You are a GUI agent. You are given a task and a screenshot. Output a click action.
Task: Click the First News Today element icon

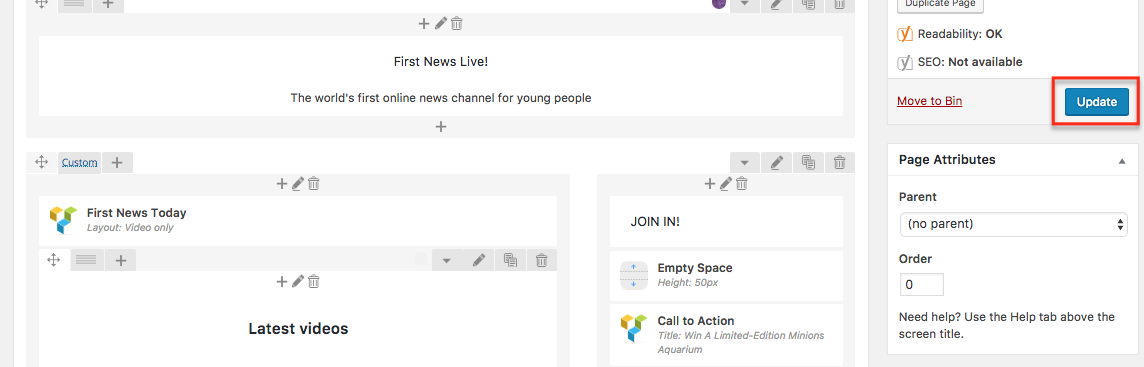point(63,220)
